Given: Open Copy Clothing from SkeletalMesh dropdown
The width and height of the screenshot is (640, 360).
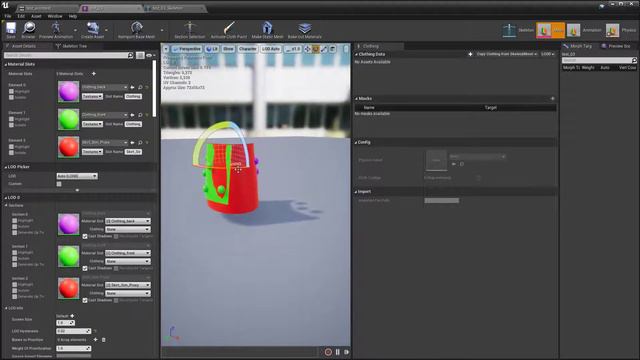Looking at the screenshot, I should [x=506, y=54].
